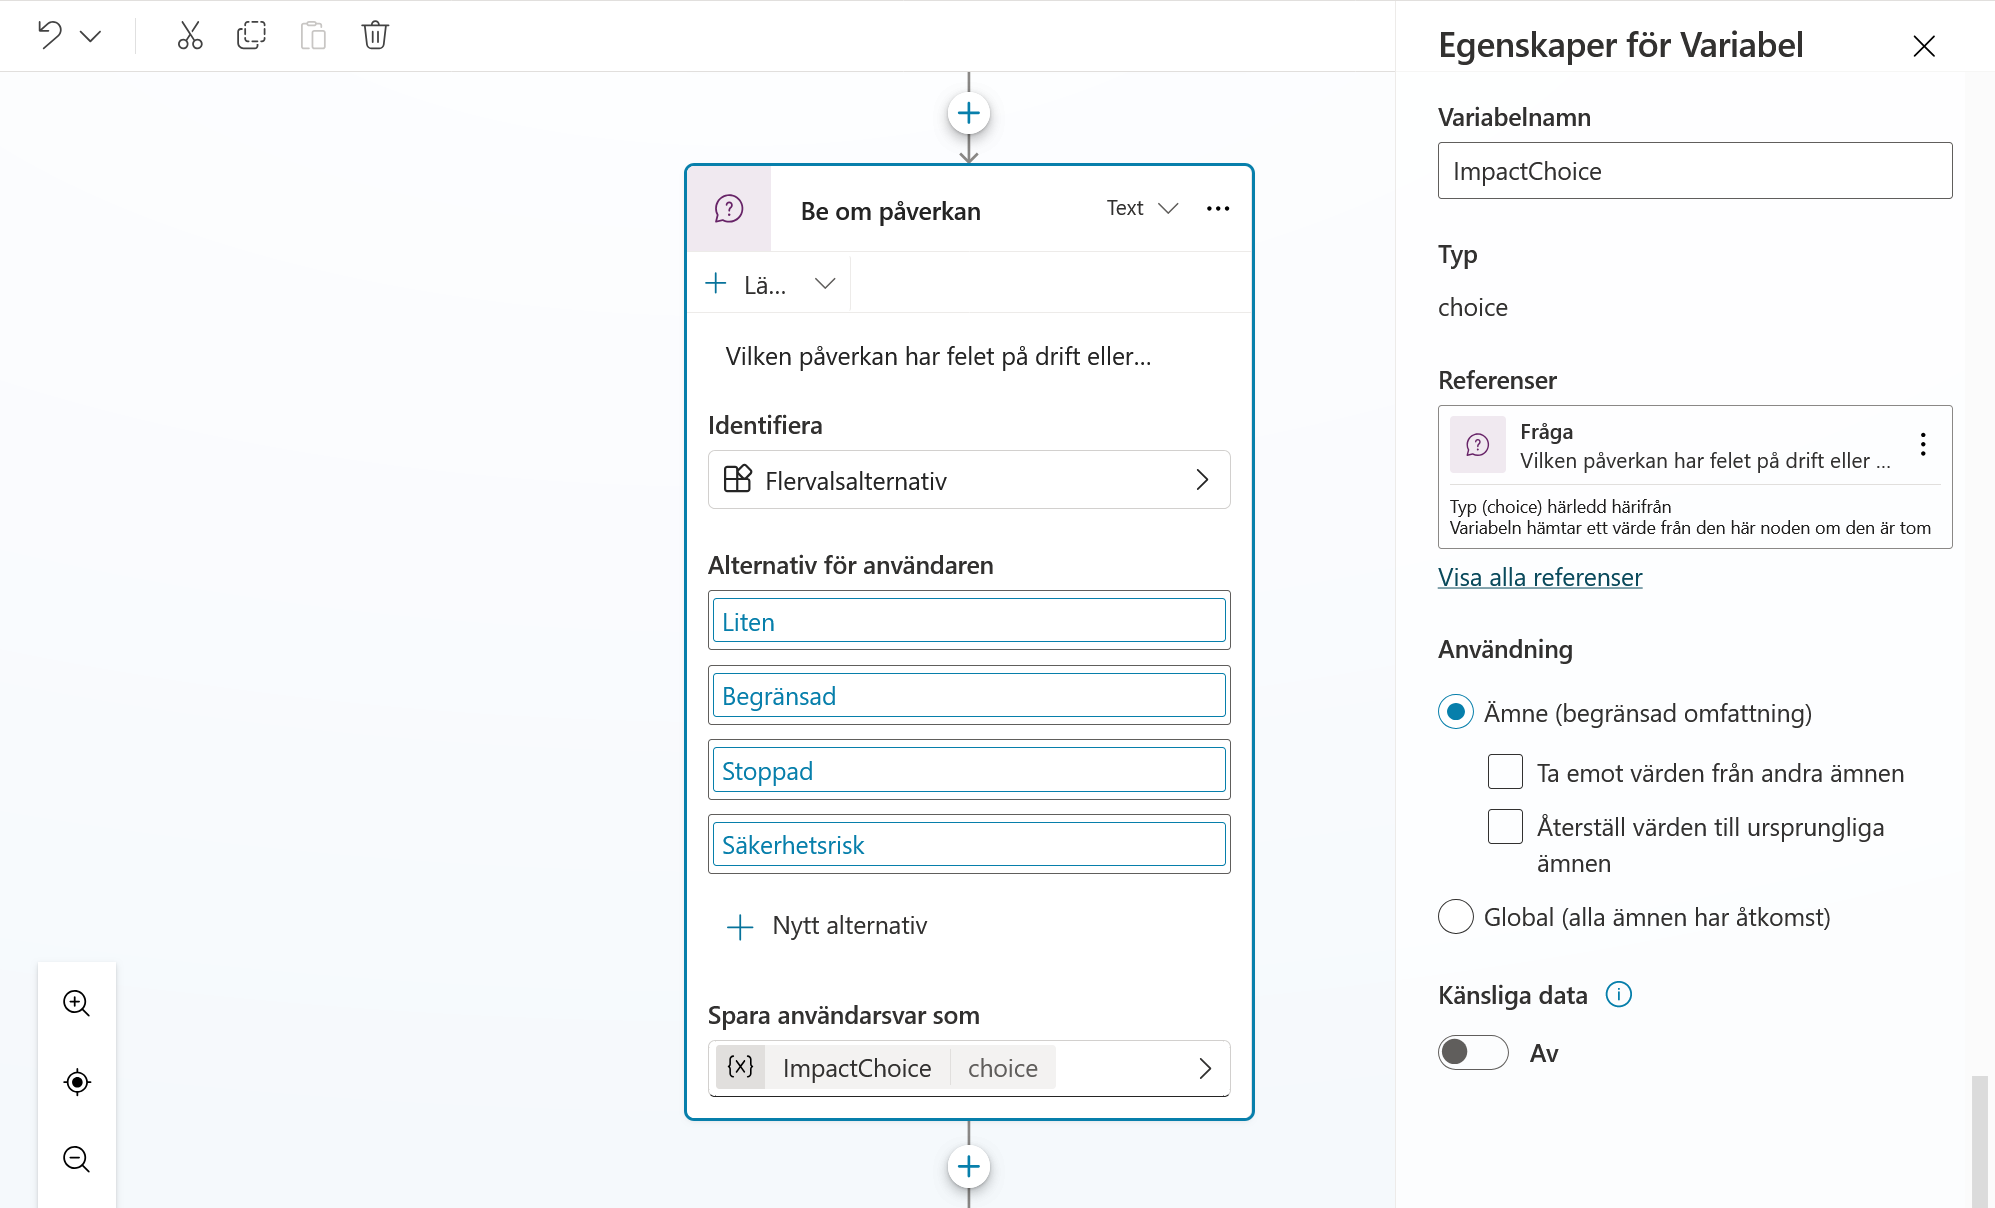
Task: Open the Text message type dropdown
Action: (x=1142, y=208)
